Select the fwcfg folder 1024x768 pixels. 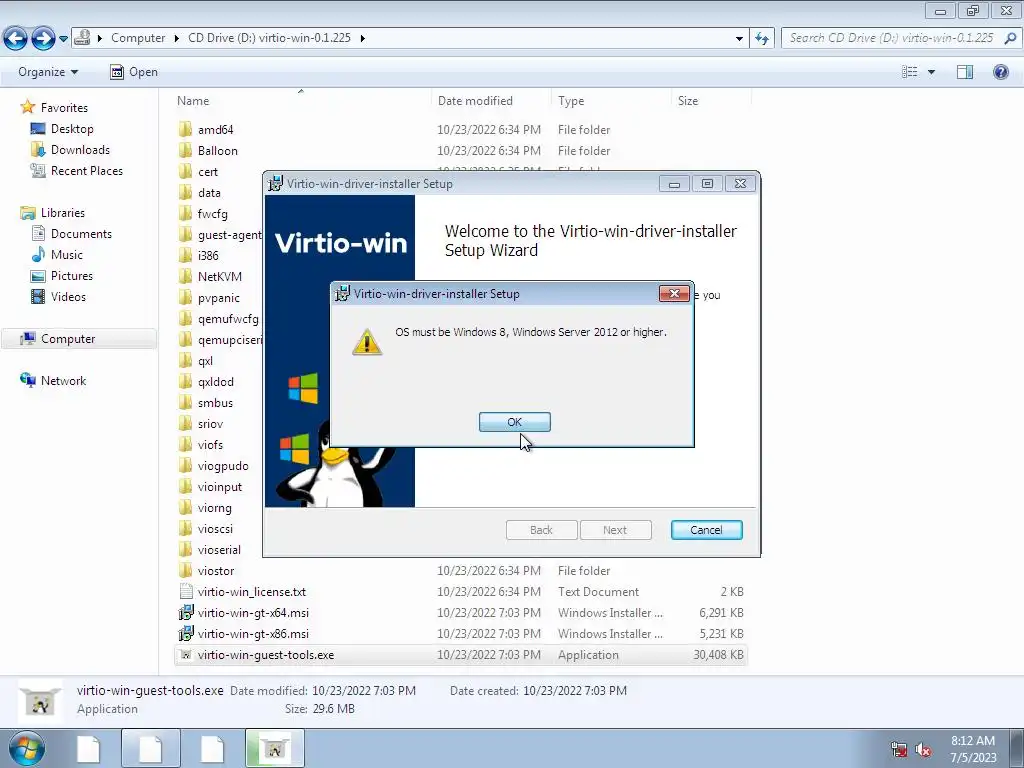[212, 214]
